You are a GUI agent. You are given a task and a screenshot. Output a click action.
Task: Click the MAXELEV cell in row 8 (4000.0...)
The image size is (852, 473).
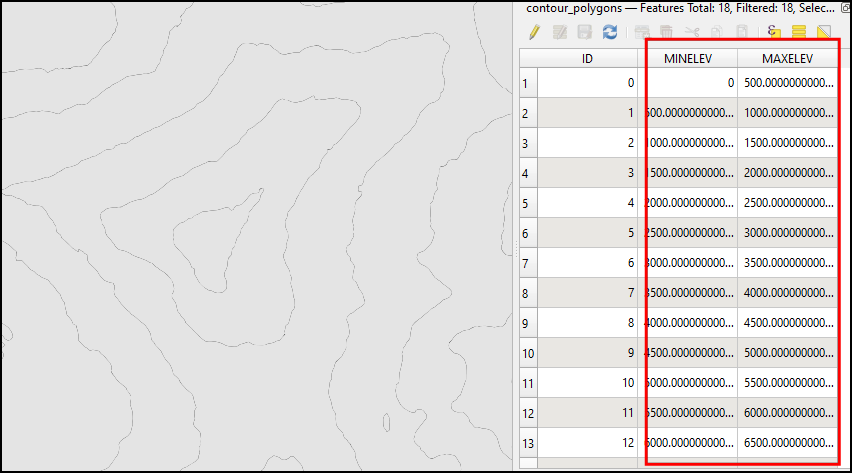coord(787,293)
